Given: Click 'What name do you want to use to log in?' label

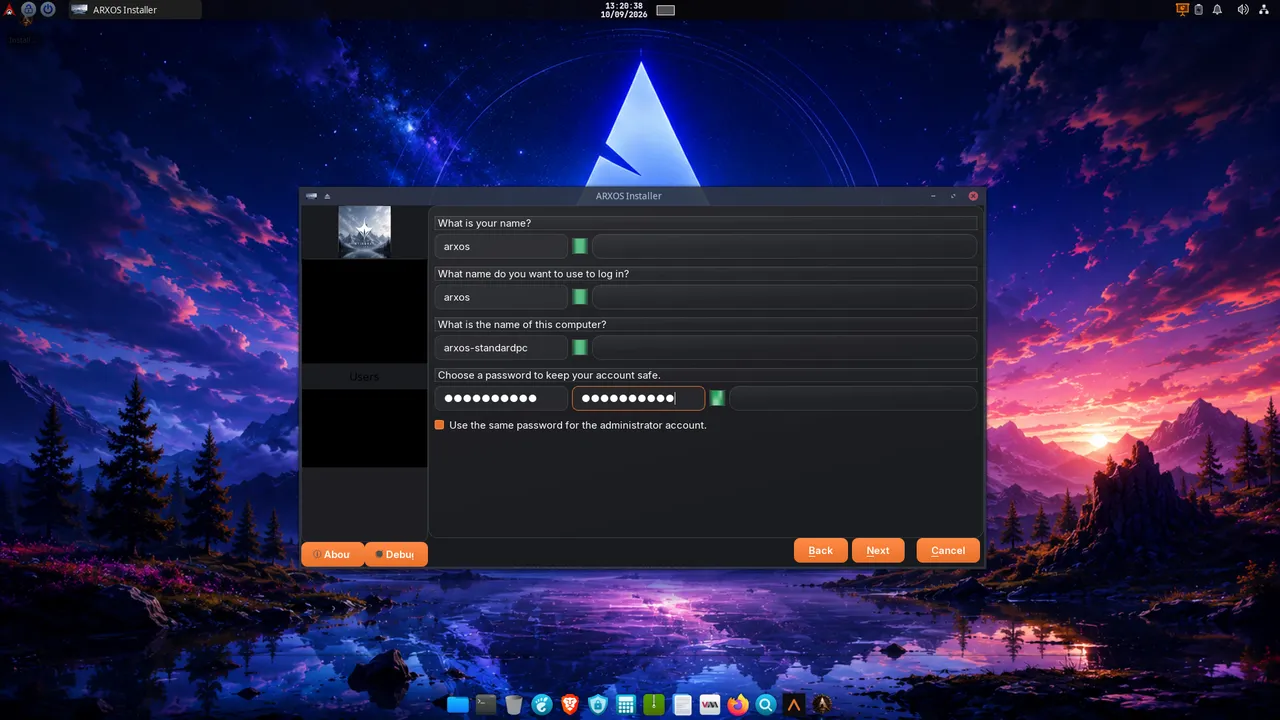Looking at the screenshot, I should (533, 274).
